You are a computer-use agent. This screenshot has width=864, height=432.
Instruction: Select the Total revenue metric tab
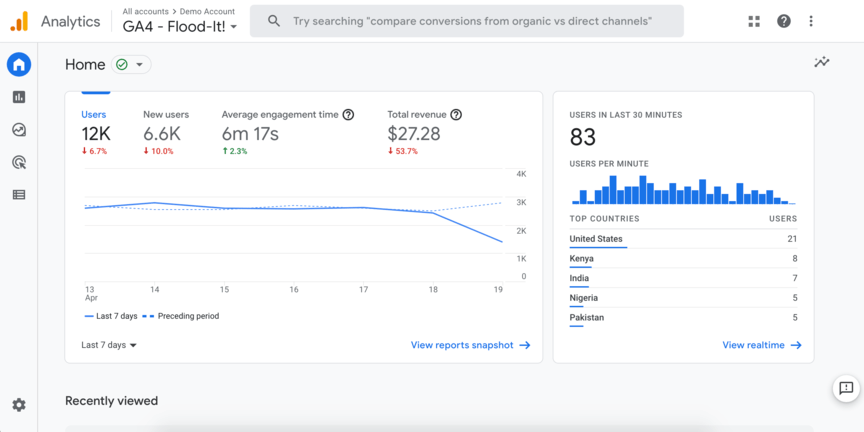(424, 132)
